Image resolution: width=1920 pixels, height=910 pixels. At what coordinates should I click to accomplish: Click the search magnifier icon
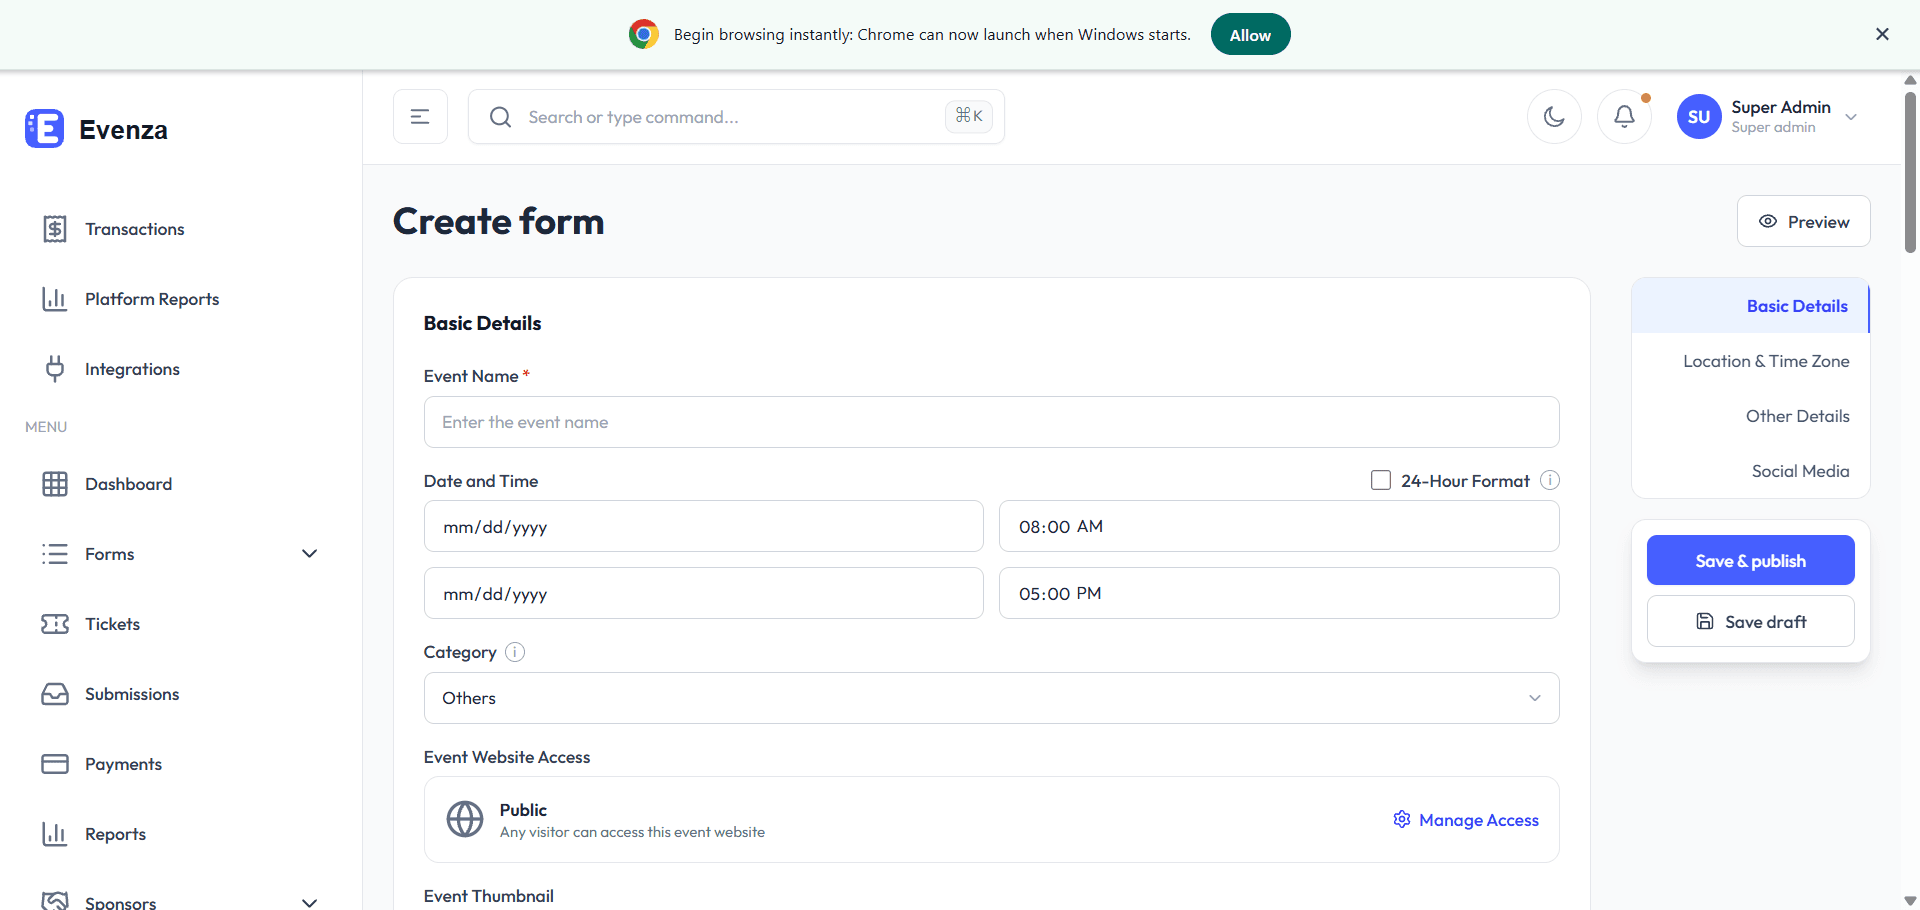pyautogui.click(x=500, y=117)
